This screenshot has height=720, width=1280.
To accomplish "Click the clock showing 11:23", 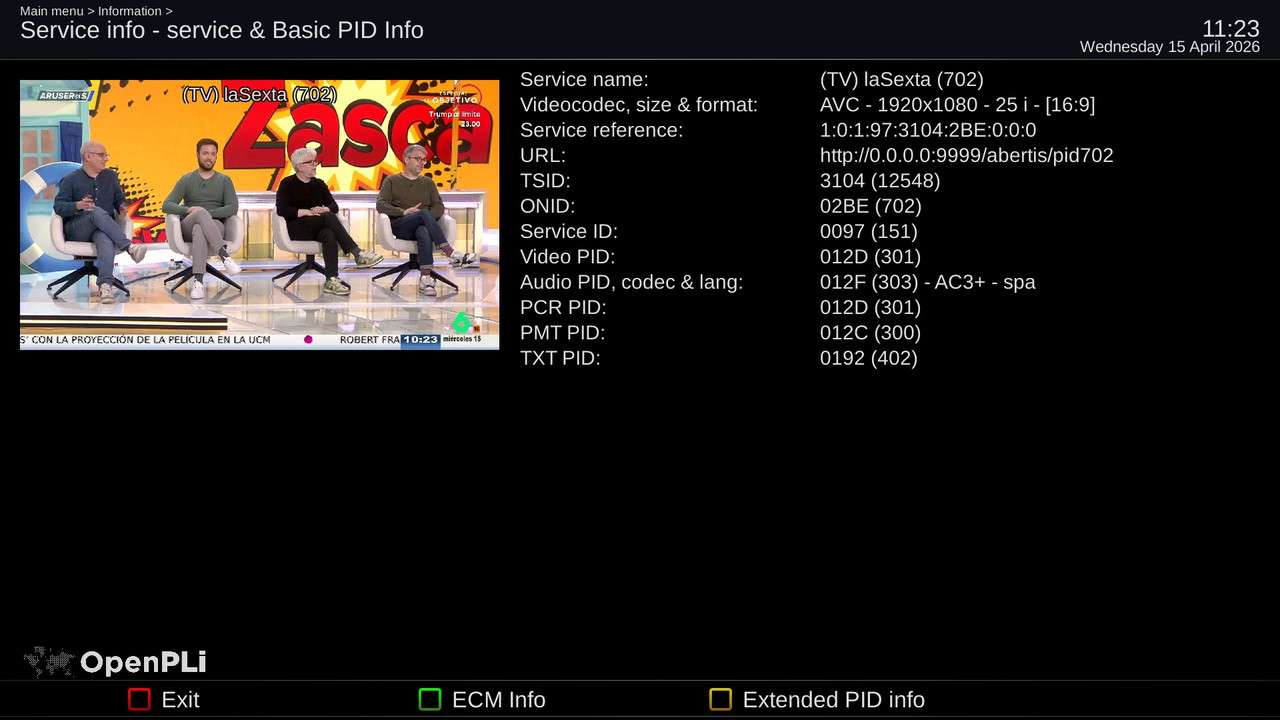I will coord(1231,28).
